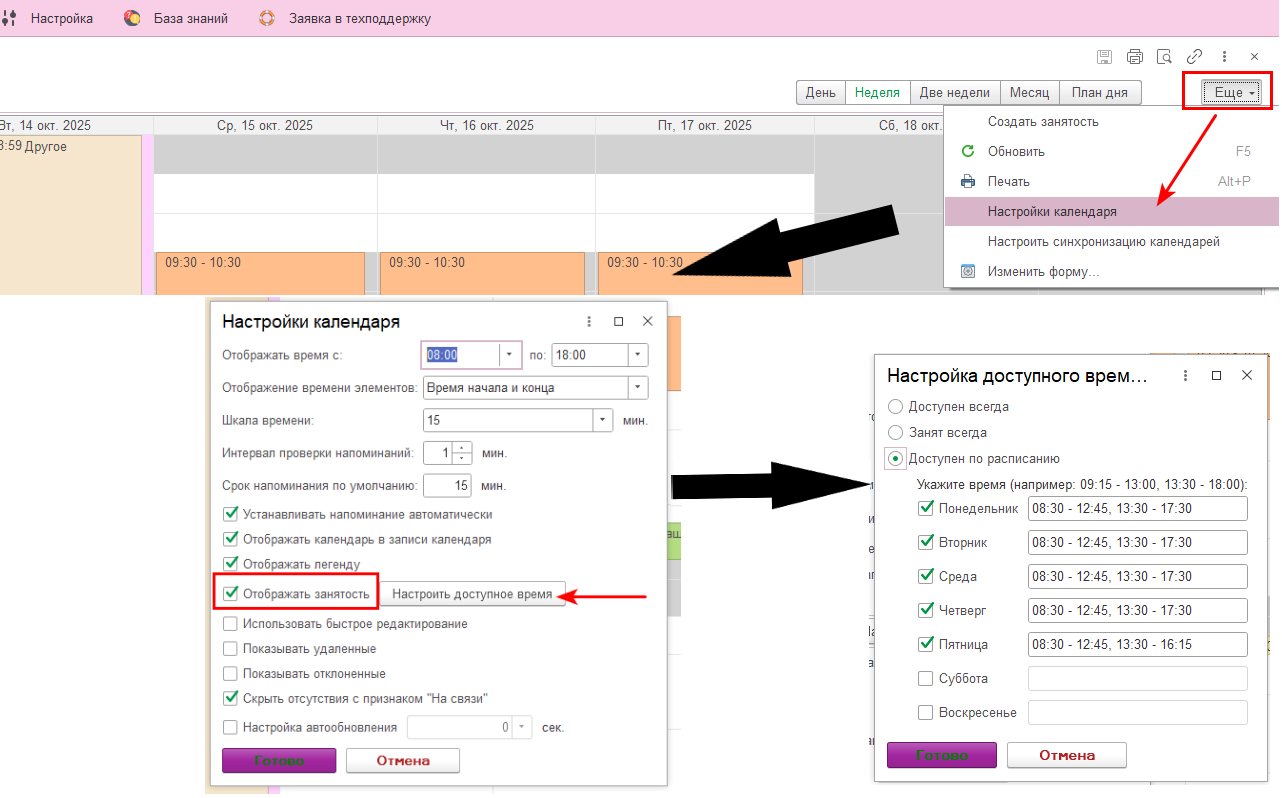Expand Отображение времени элементов dropdown
The image size is (1282, 798).
point(637,388)
